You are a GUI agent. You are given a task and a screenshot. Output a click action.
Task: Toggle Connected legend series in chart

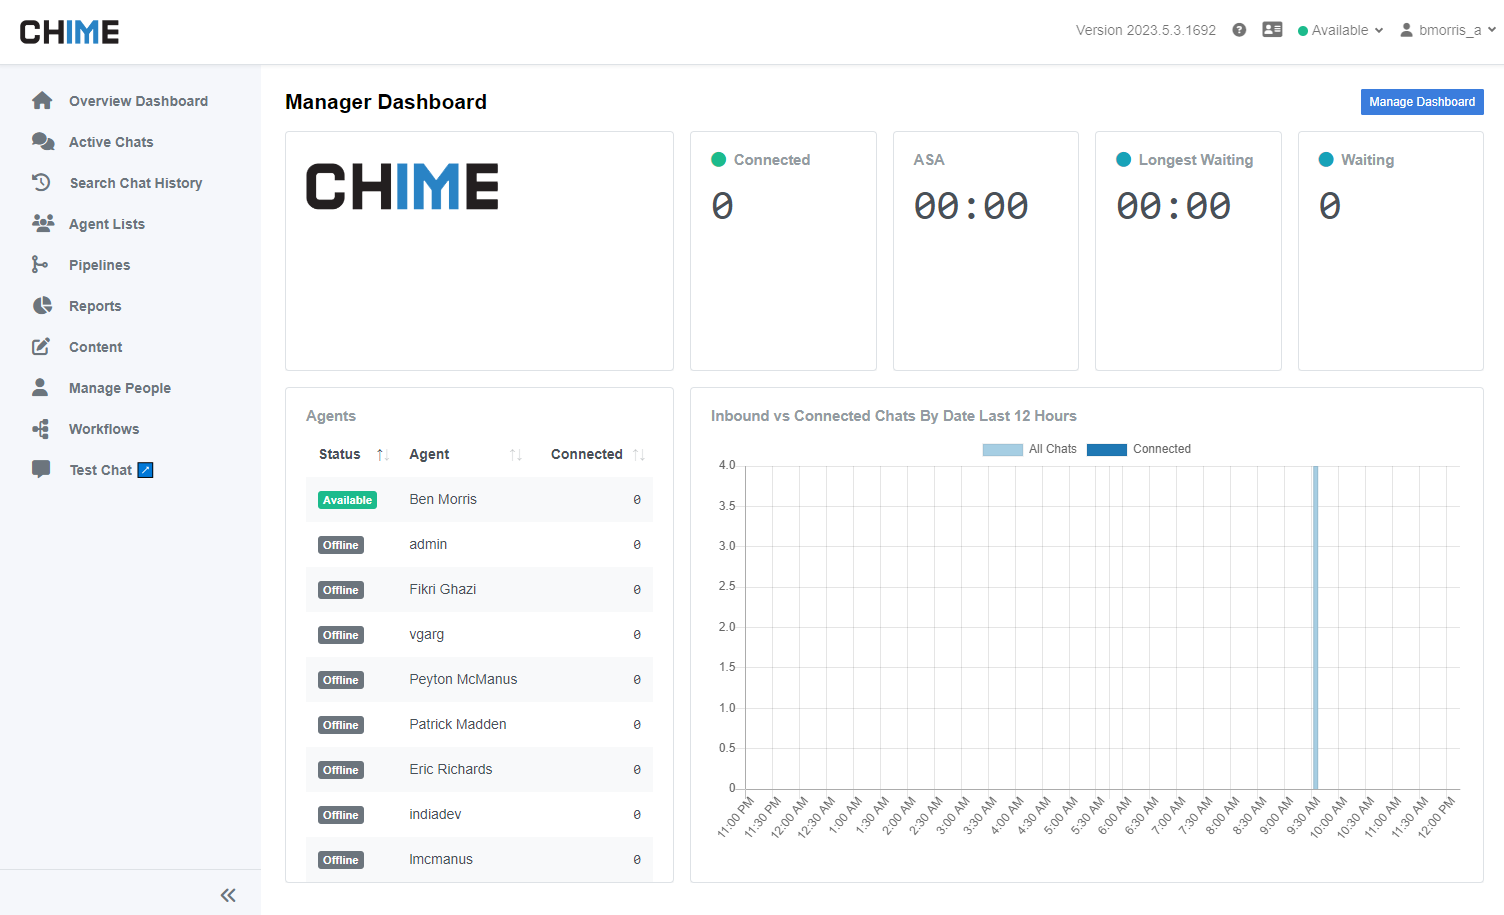coord(1138,449)
